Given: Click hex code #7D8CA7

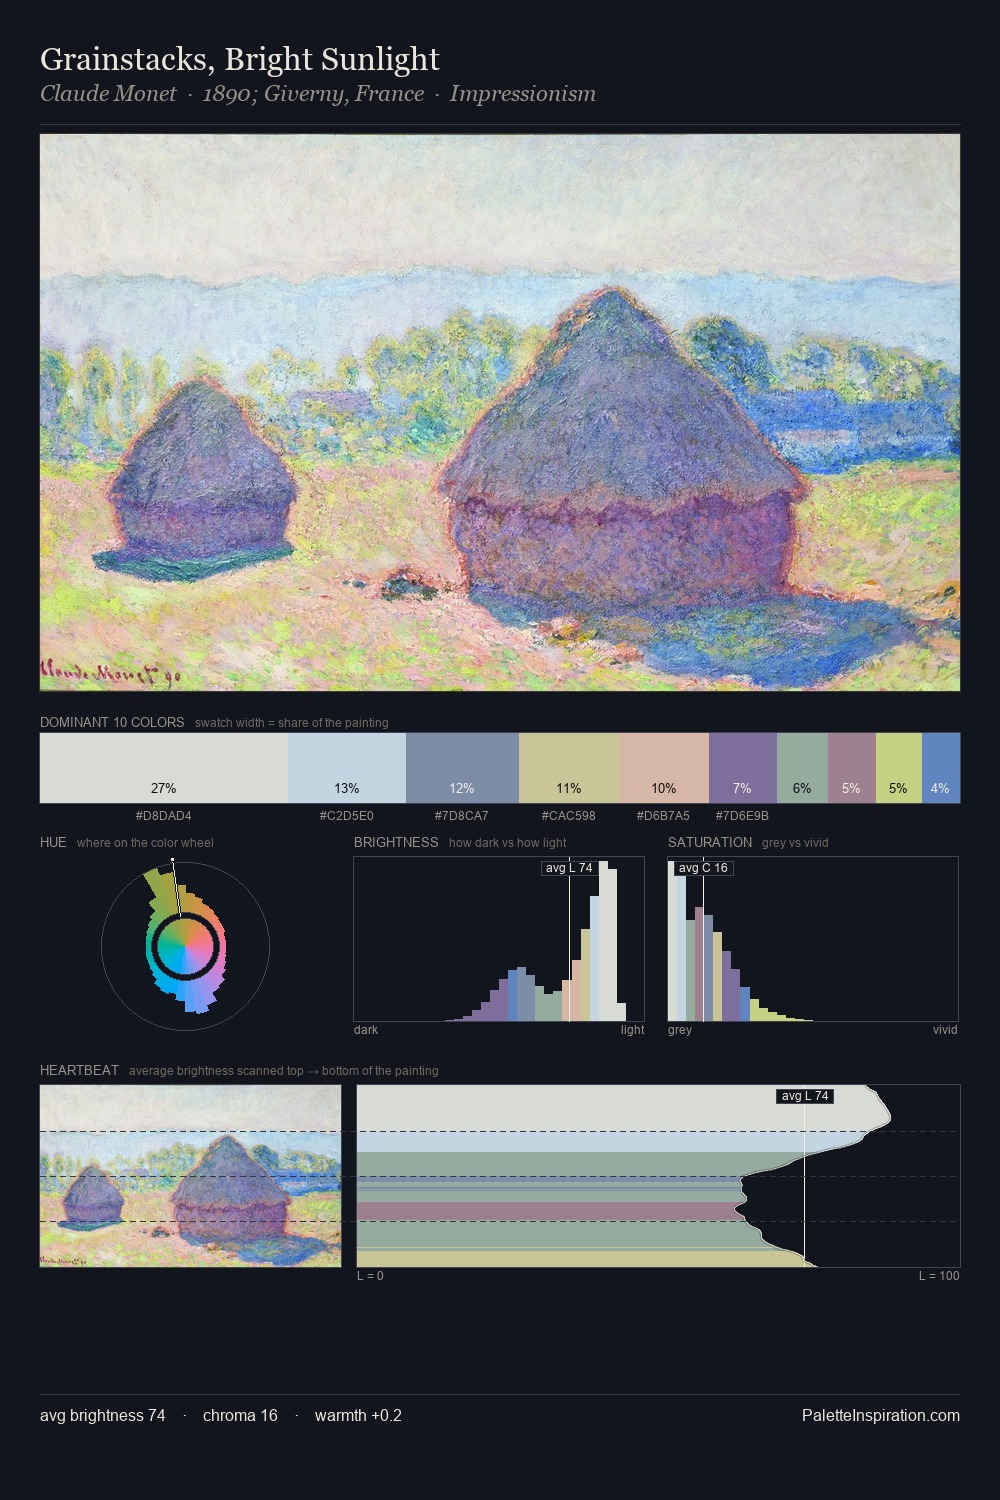Looking at the screenshot, I should tap(462, 816).
